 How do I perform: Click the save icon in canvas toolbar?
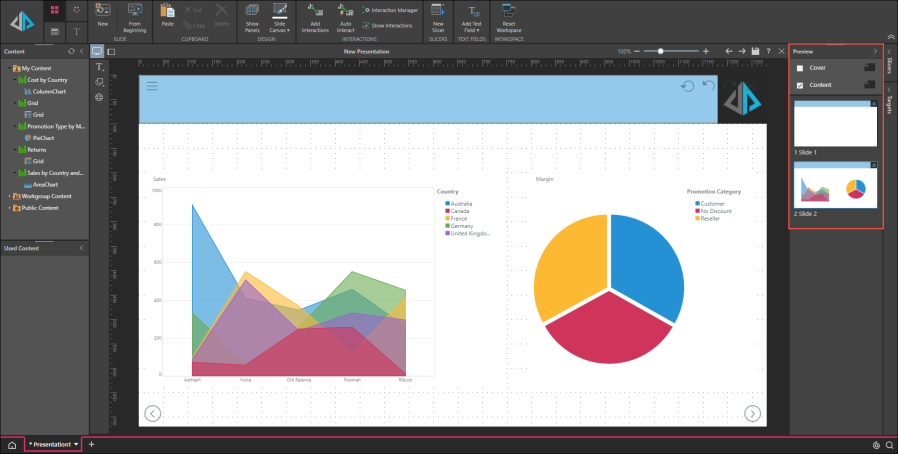(755, 50)
